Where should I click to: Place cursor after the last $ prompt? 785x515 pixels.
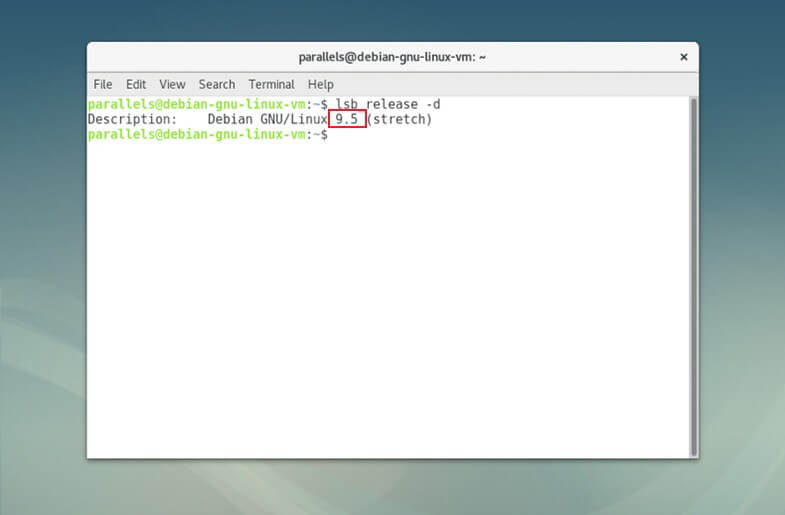point(334,134)
